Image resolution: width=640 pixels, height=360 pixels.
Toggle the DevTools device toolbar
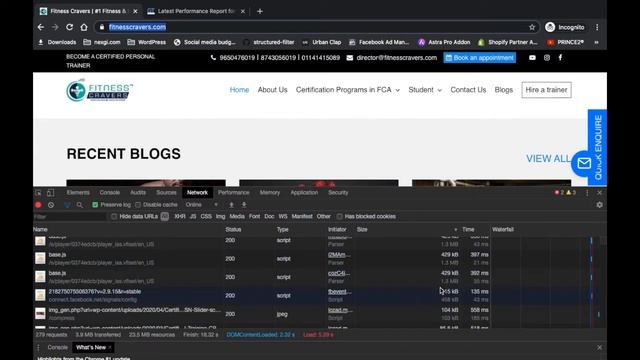coord(51,193)
